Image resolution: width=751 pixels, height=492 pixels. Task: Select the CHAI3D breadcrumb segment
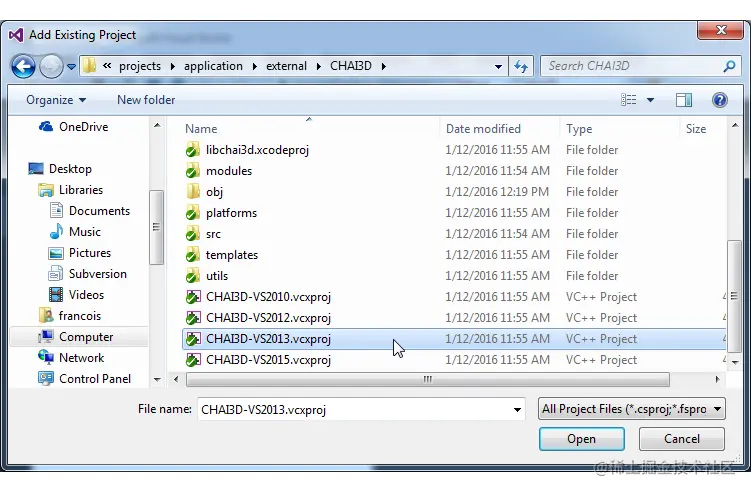351,66
